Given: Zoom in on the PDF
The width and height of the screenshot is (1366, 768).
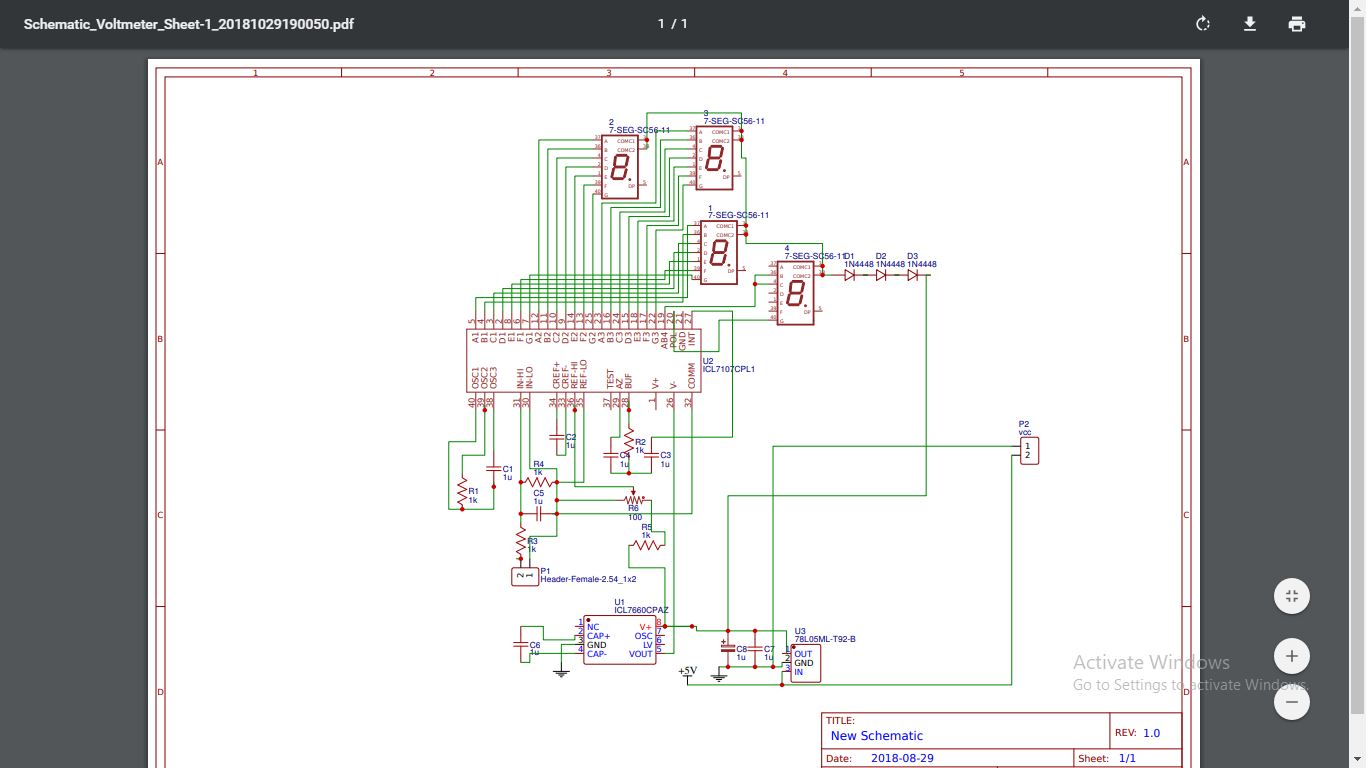Looking at the screenshot, I should 1292,656.
